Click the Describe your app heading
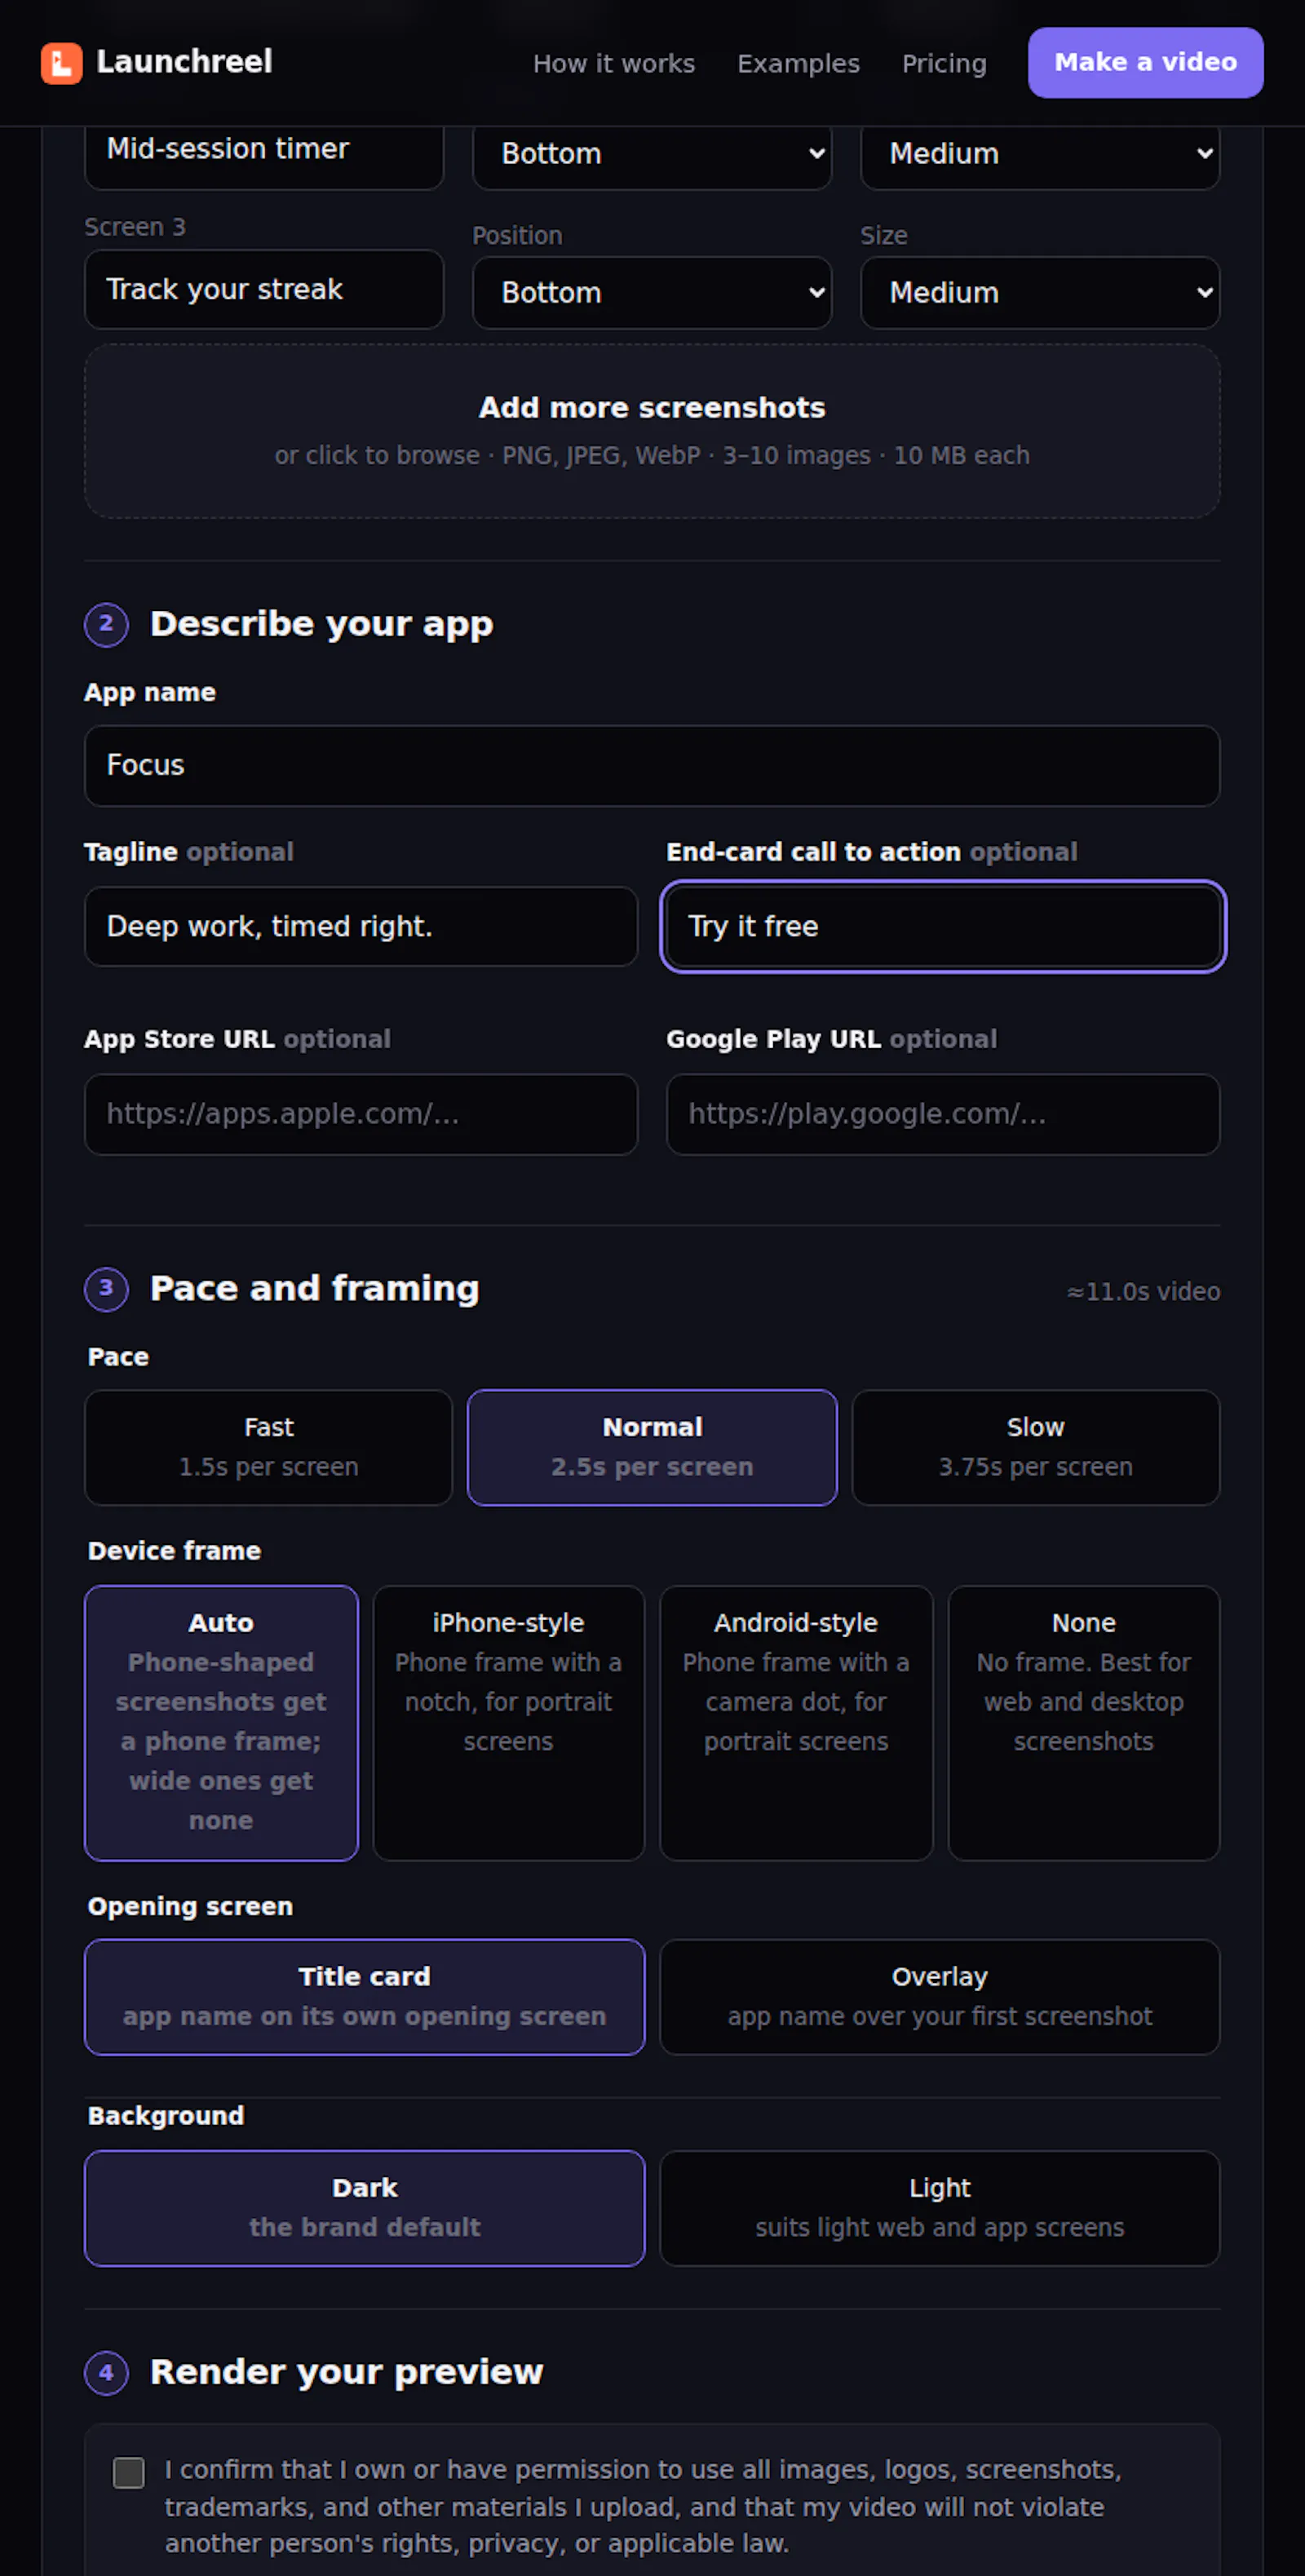1305x2576 pixels. 321,624
